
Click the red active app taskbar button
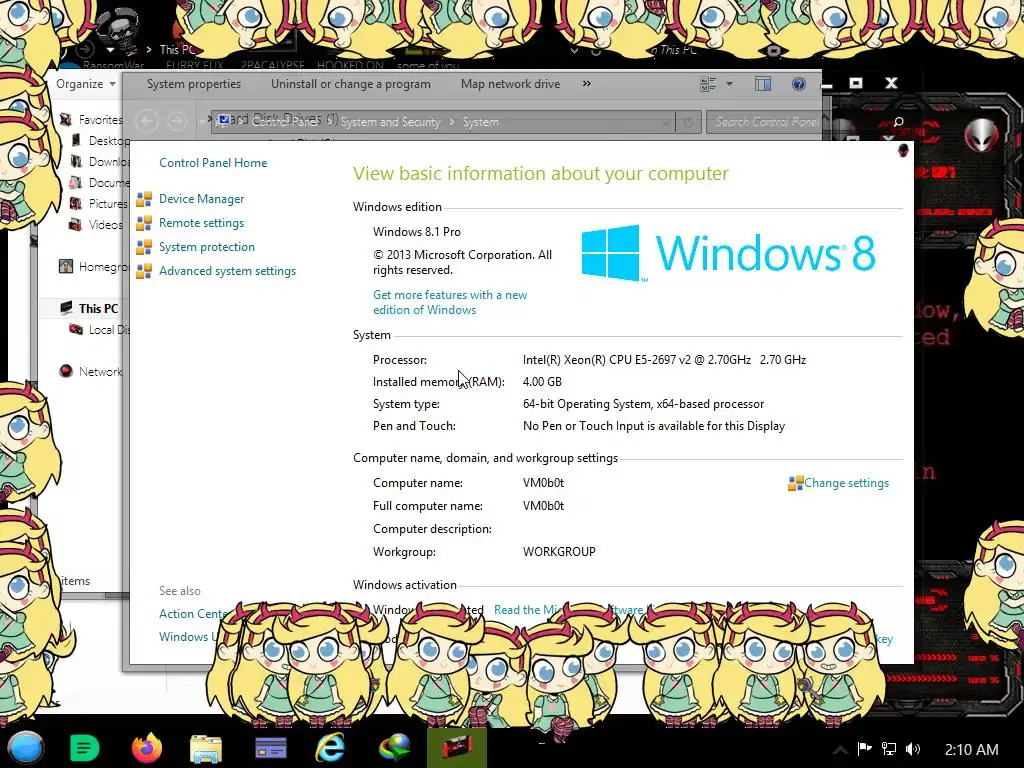(457, 748)
